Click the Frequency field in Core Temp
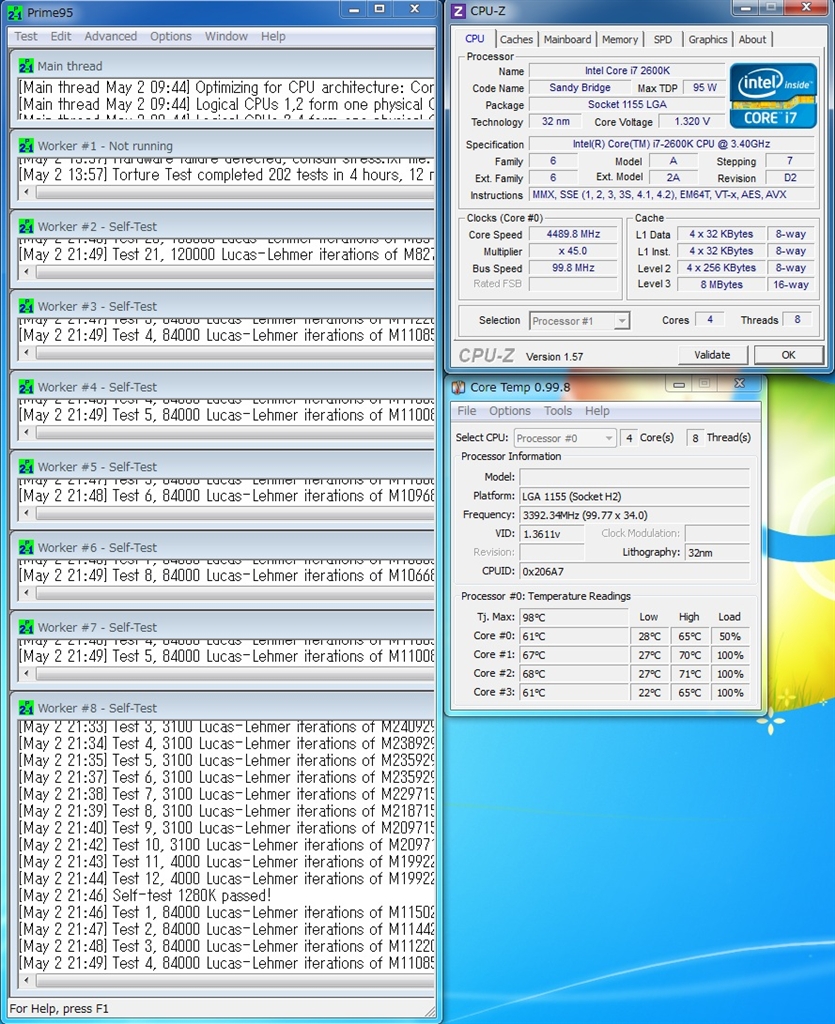Image resolution: width=835 pixels, height=1024 pixels. 634,515
